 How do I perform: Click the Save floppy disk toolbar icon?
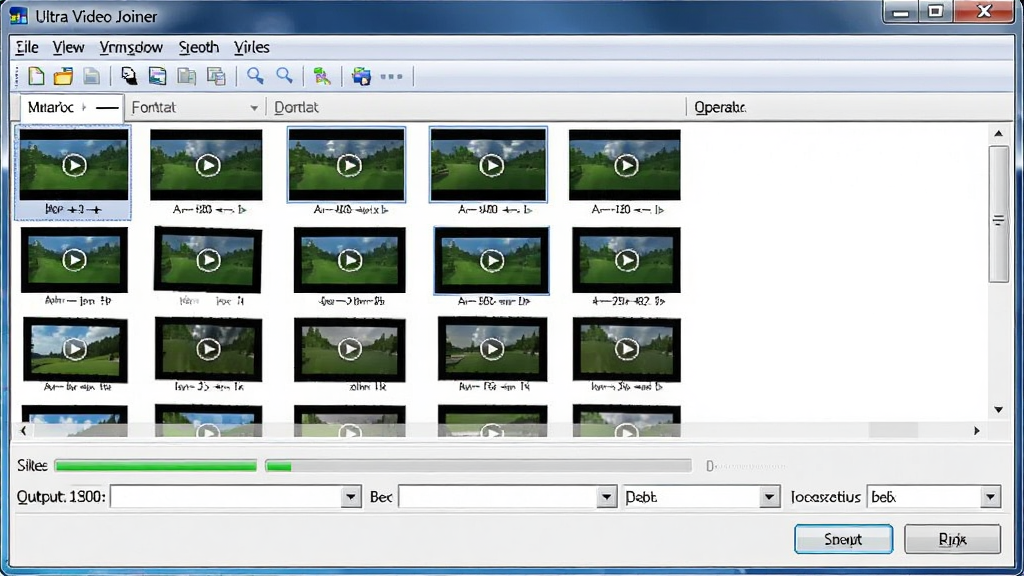point(91,76)
